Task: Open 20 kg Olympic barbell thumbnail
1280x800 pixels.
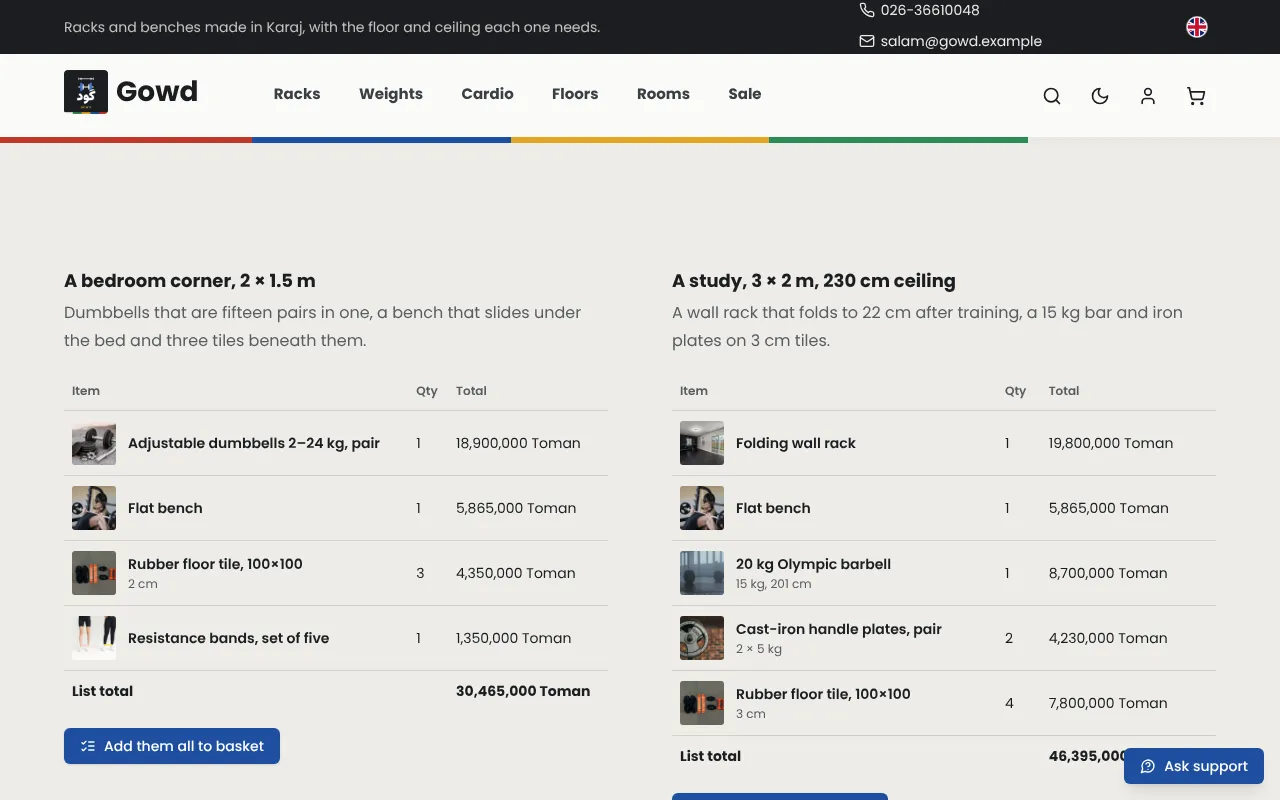Action: pyautogui.click(x=702, y=573)
